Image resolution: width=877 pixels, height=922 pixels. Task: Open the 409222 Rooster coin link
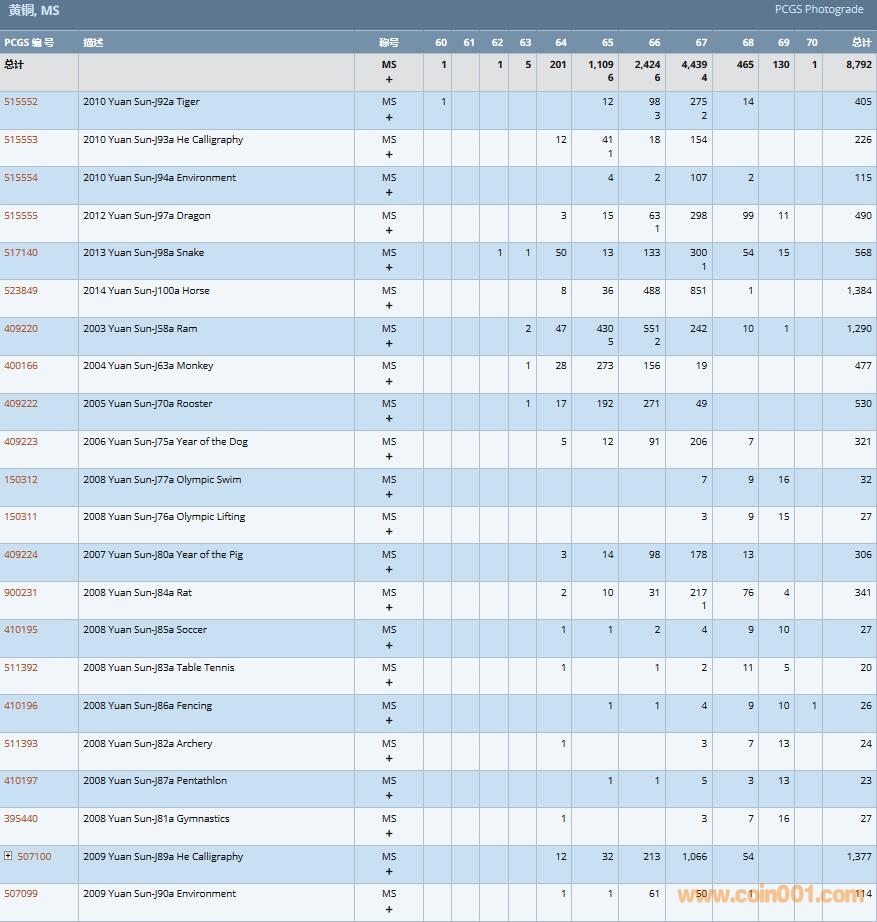click(x=21, y=404)
